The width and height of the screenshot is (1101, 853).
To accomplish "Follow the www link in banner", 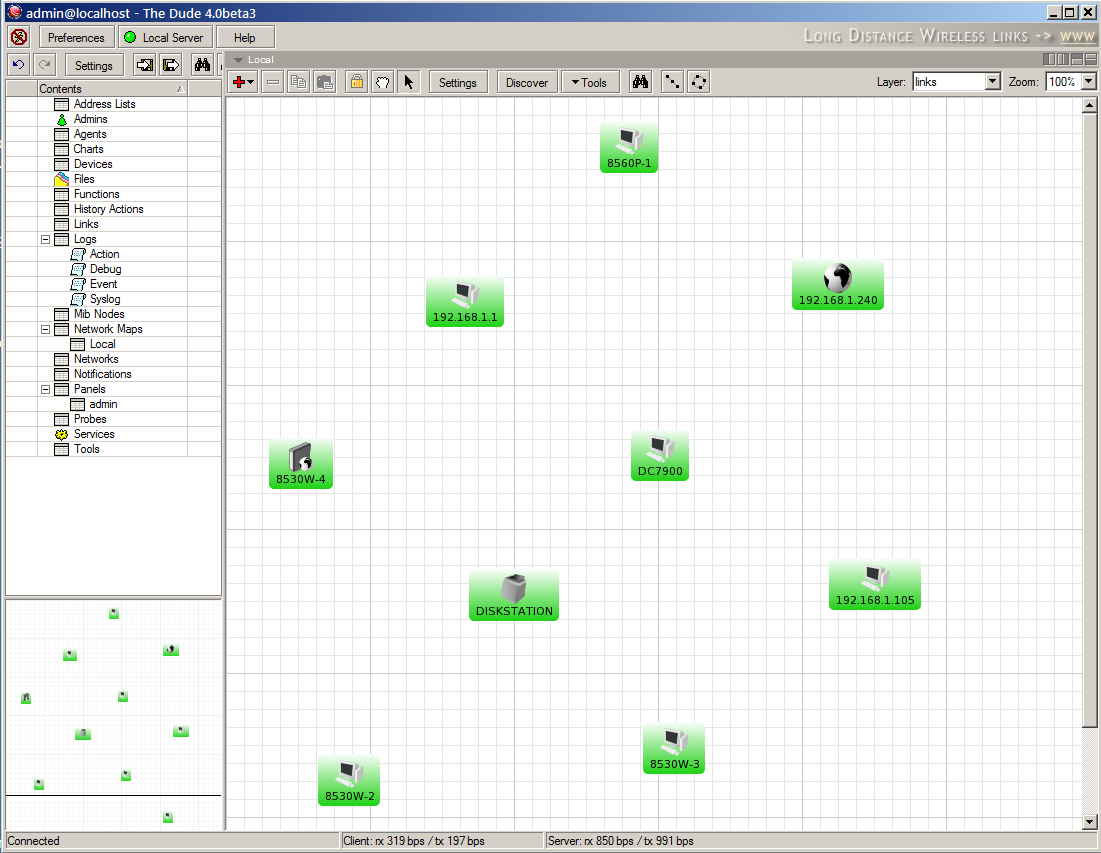I will pyautogui.click(x=1077, y=36).
